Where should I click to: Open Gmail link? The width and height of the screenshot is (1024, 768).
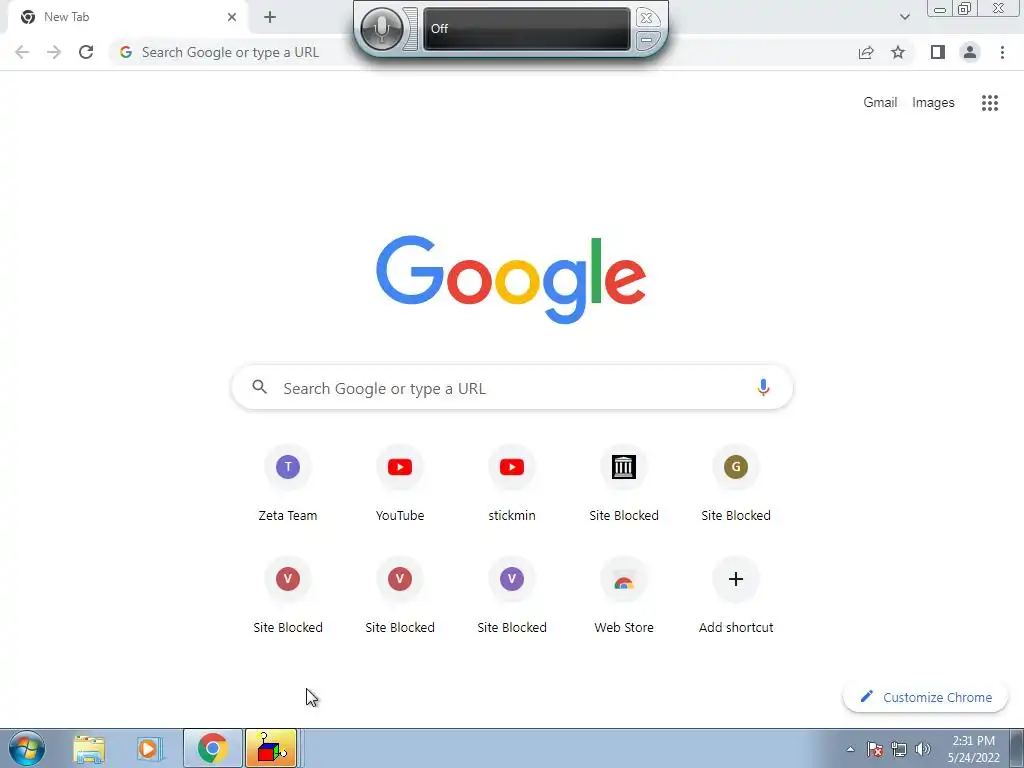point(880,103)
